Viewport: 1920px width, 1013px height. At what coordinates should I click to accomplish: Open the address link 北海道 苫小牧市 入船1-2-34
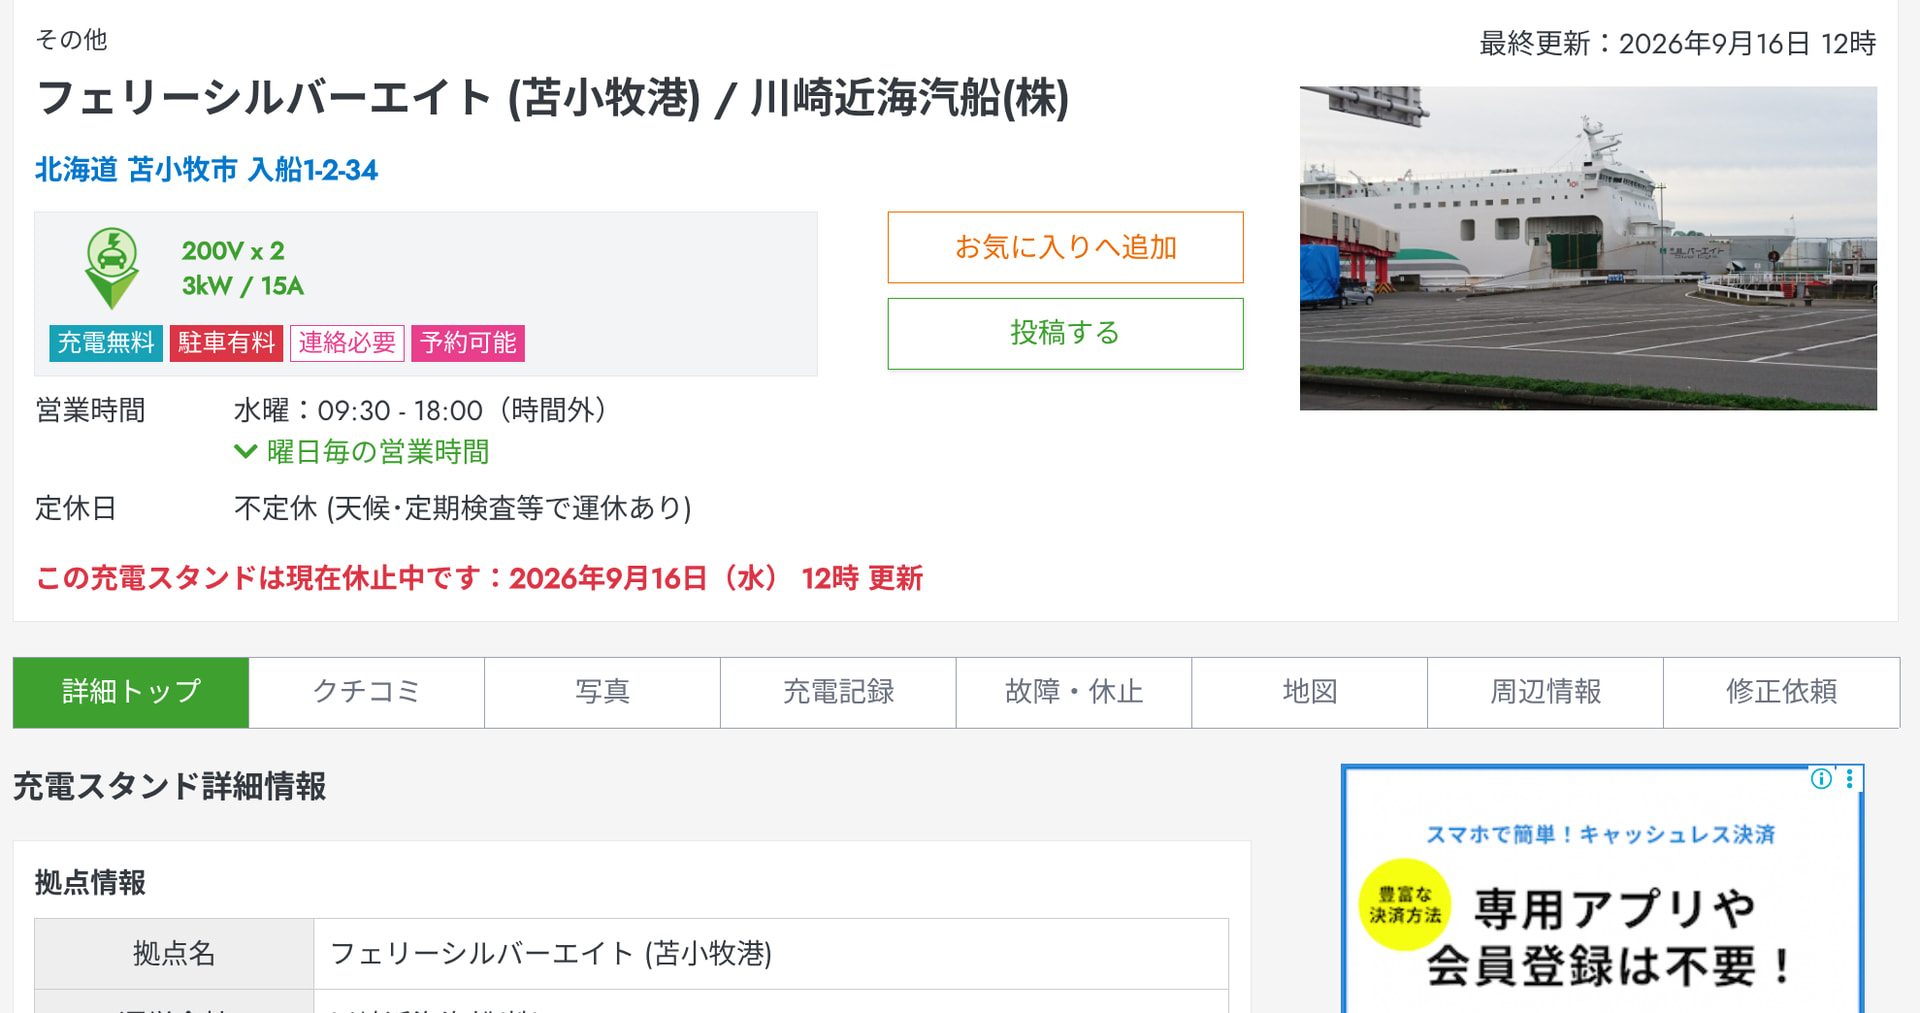(206, 170)
